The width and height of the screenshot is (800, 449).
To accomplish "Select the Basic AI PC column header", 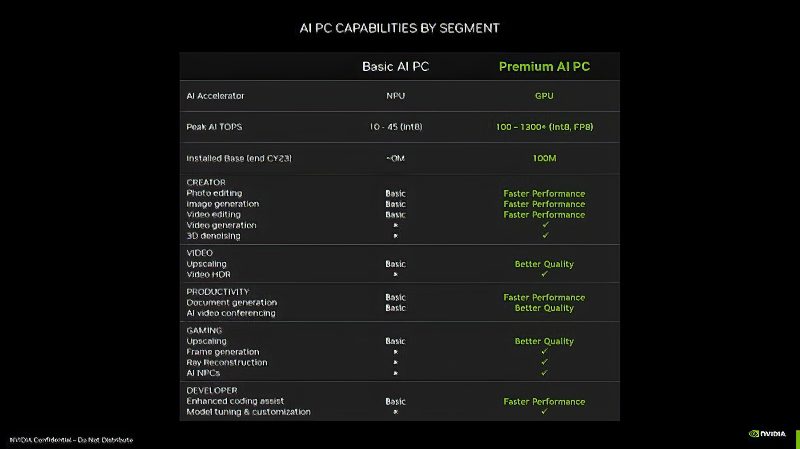I will pos(395,67).
